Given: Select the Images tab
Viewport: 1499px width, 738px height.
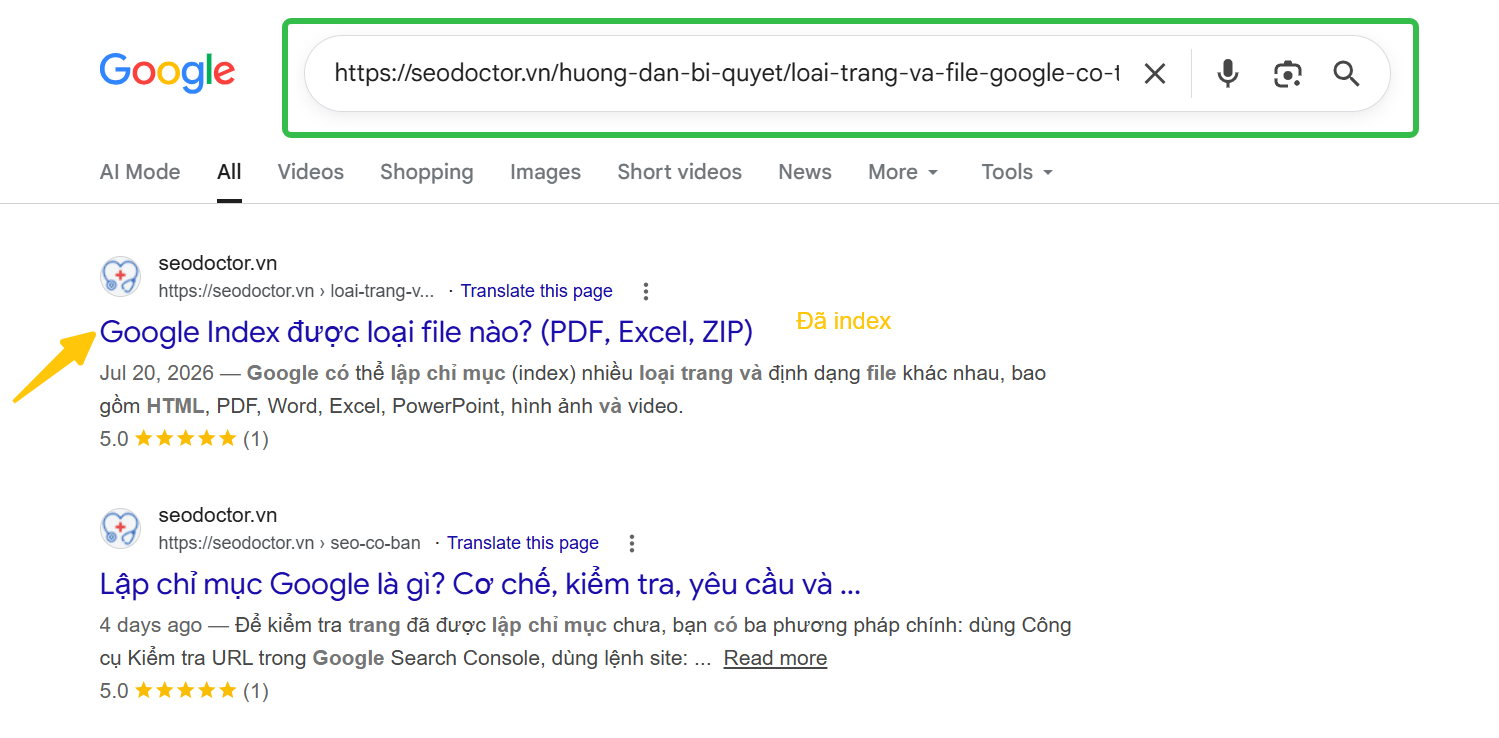Looking at the screenshot, I should tap(545, 172).
